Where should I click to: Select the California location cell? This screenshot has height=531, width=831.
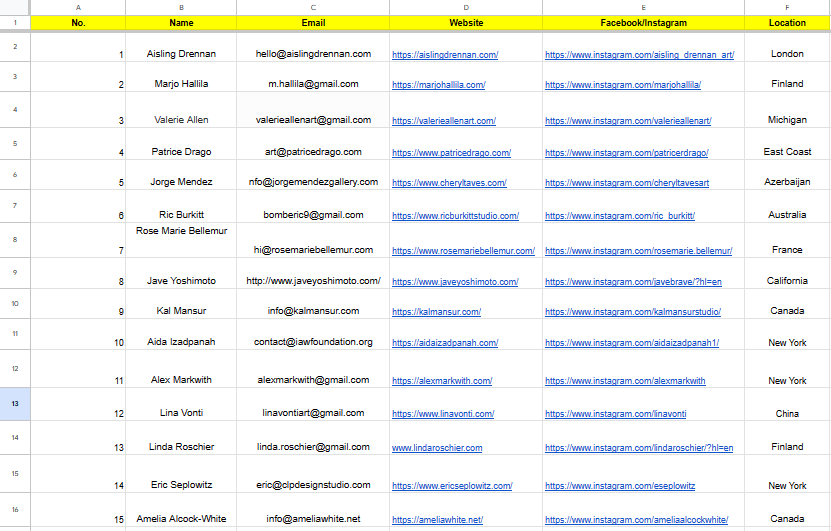tap(787, 273)
